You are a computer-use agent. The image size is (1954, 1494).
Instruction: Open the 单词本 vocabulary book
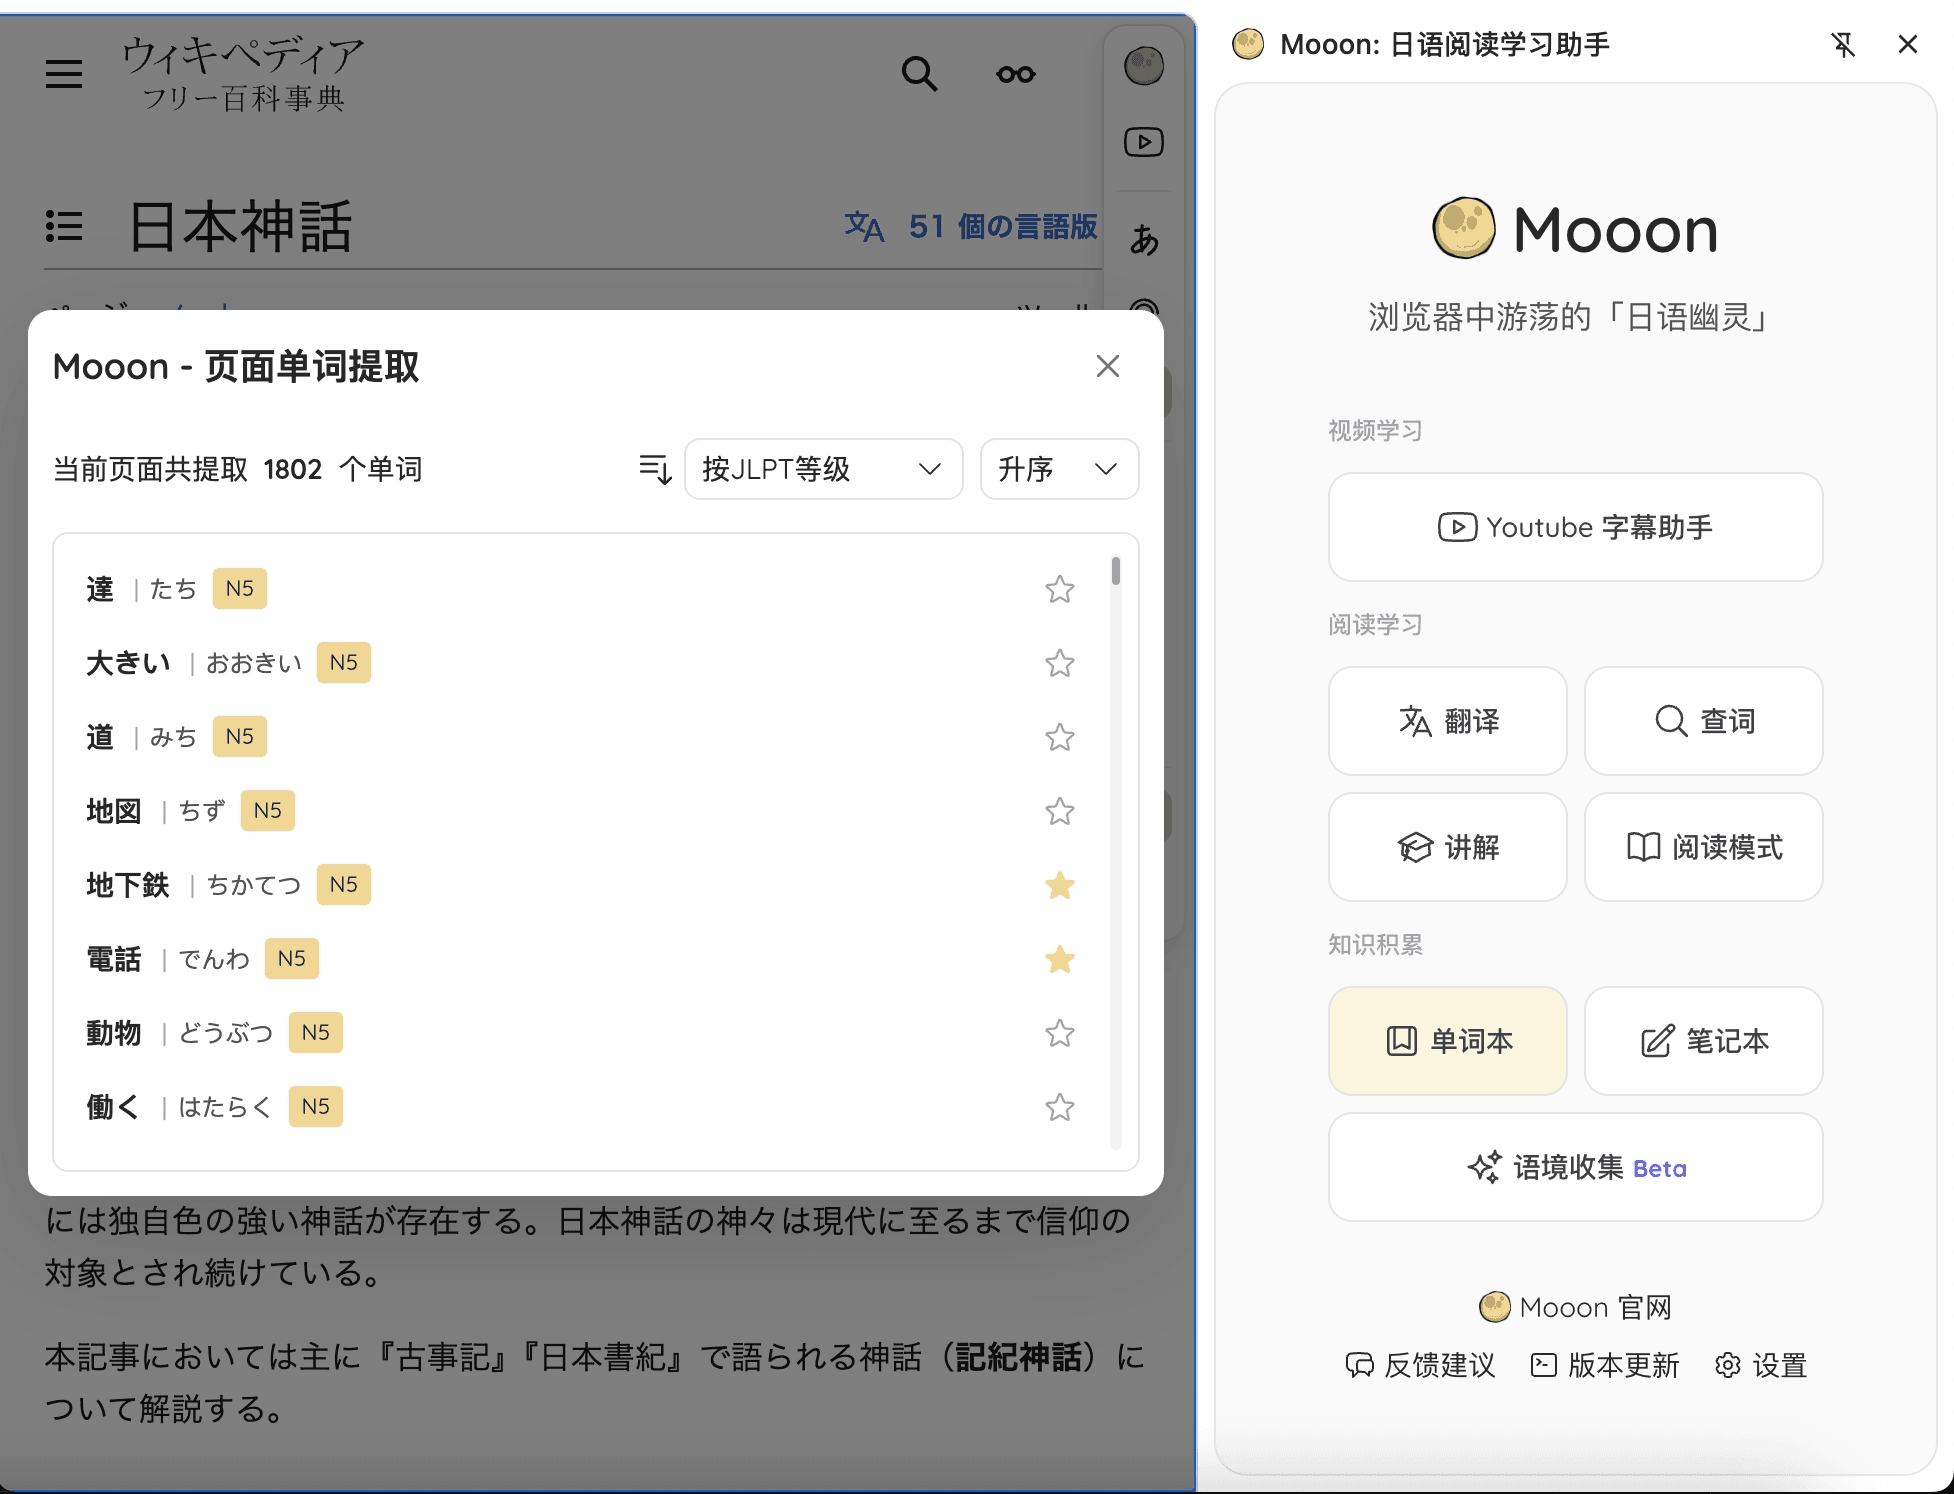1447,1041
